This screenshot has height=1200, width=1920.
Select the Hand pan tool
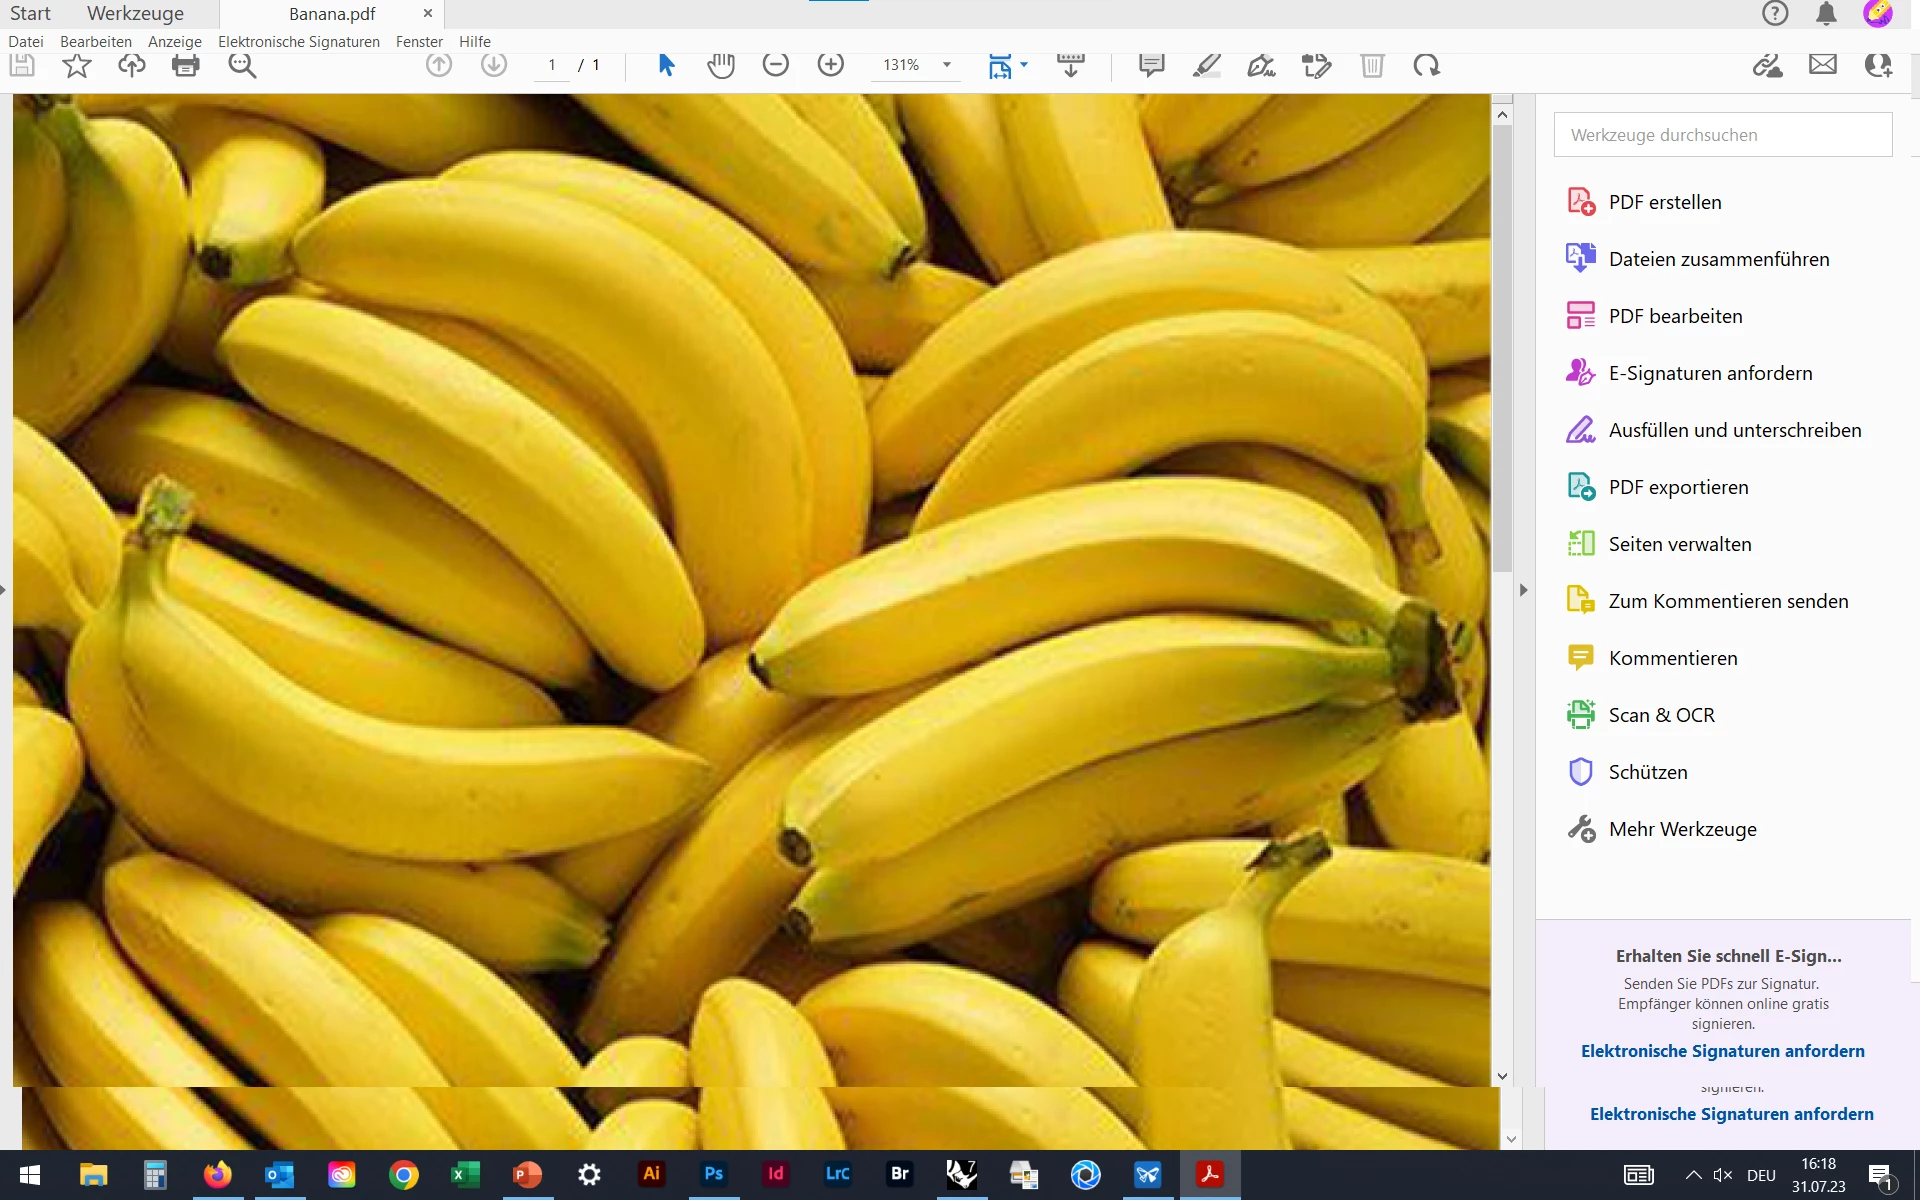[720, 66]
